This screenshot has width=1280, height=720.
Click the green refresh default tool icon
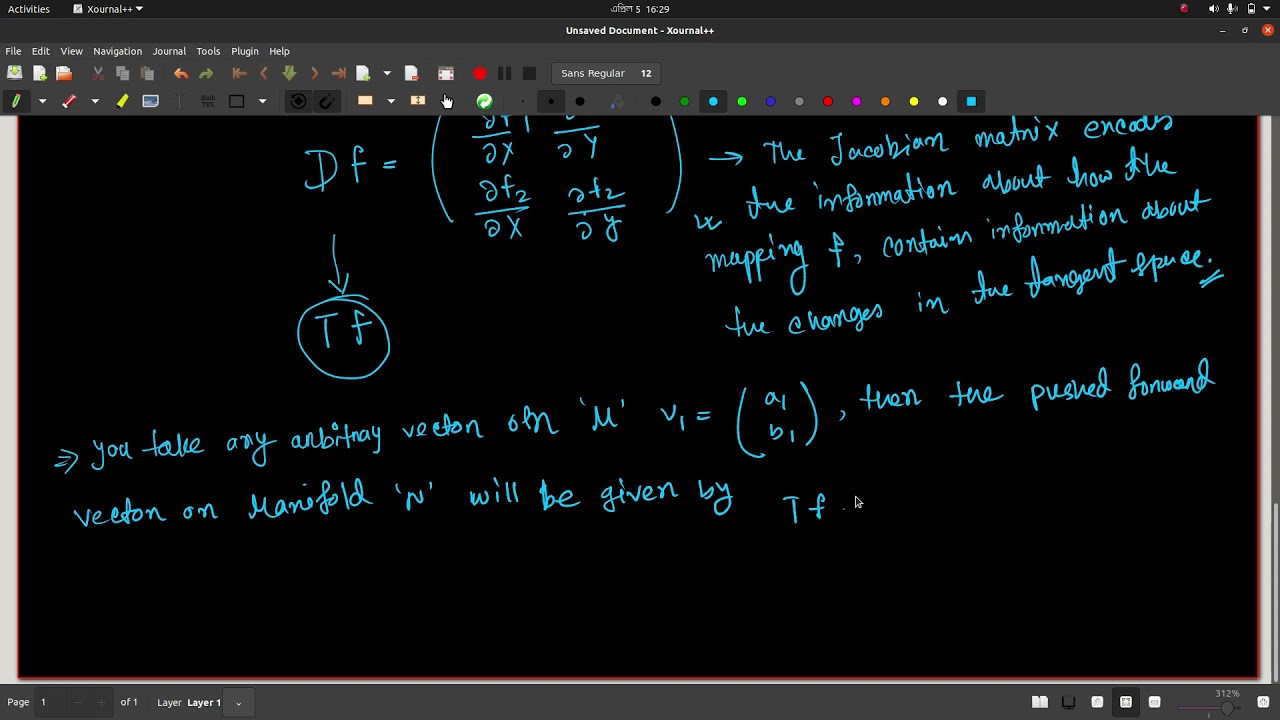coord(484,101)
